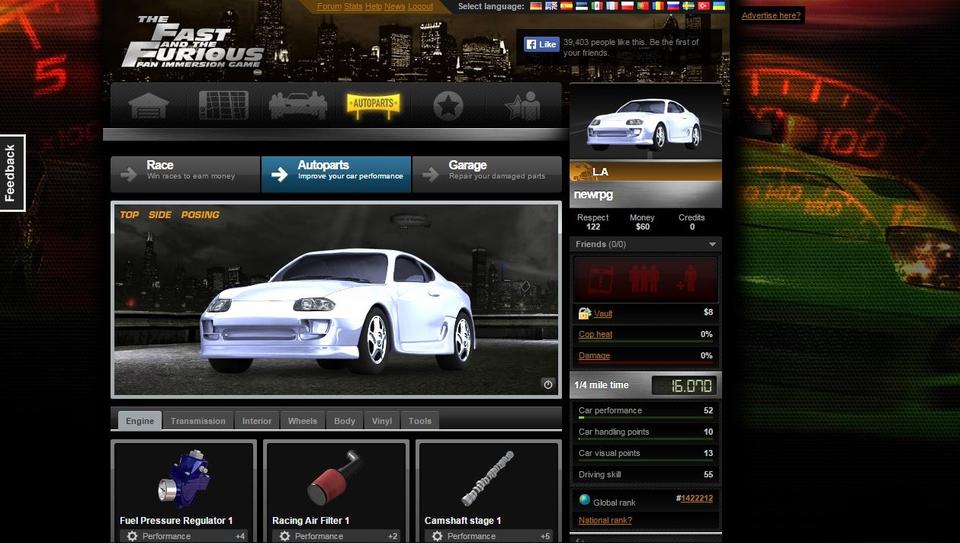Switch to the Interior parts tab
The image size is (960, 543).
[x=257, y=421]
